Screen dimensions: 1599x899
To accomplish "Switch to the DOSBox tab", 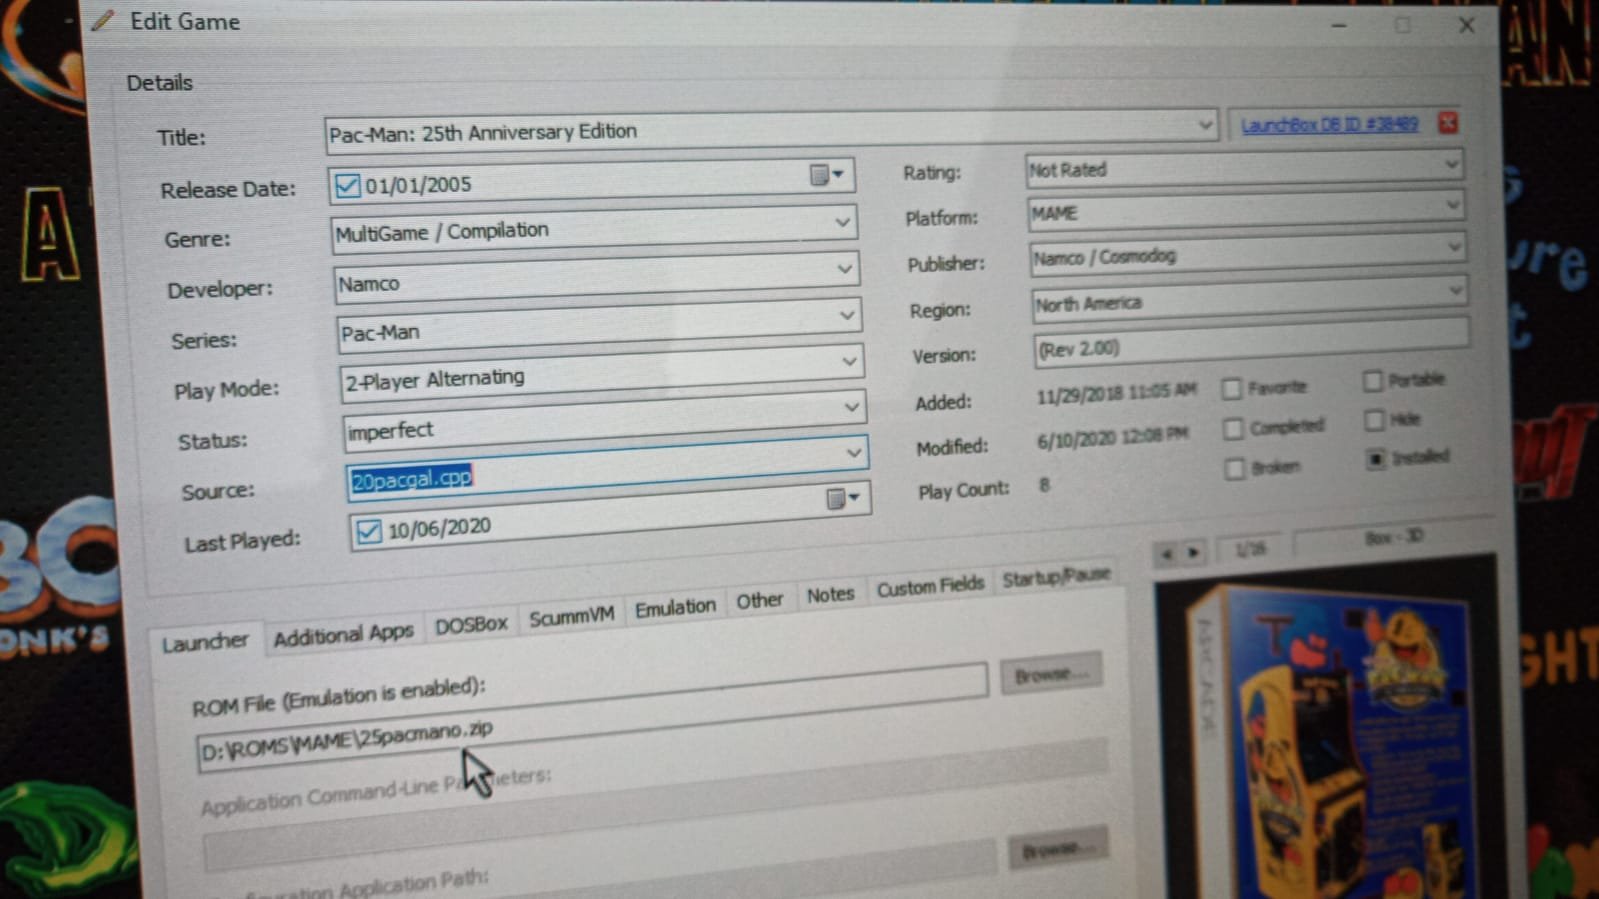I will [x=471, y=624].
